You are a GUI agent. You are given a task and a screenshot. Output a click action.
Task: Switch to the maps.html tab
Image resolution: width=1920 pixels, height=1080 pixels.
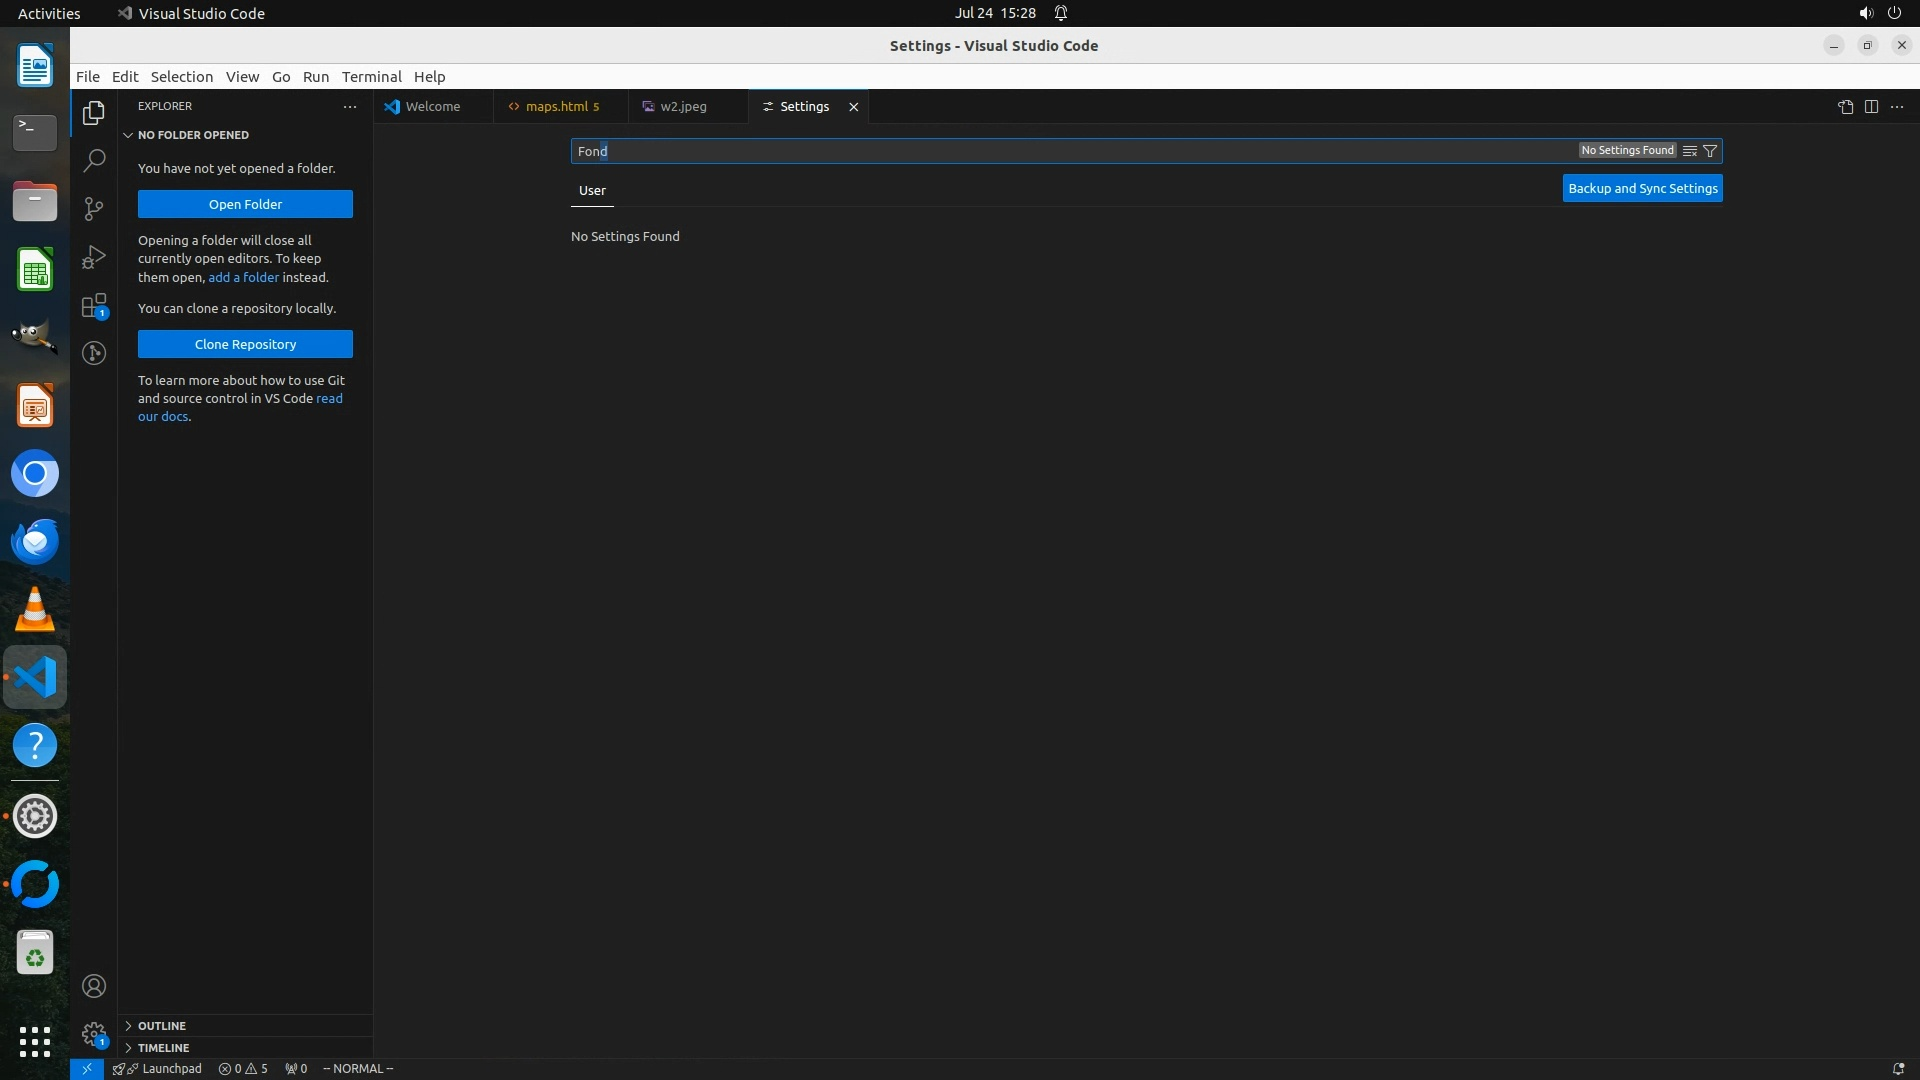tap(556, 107)
